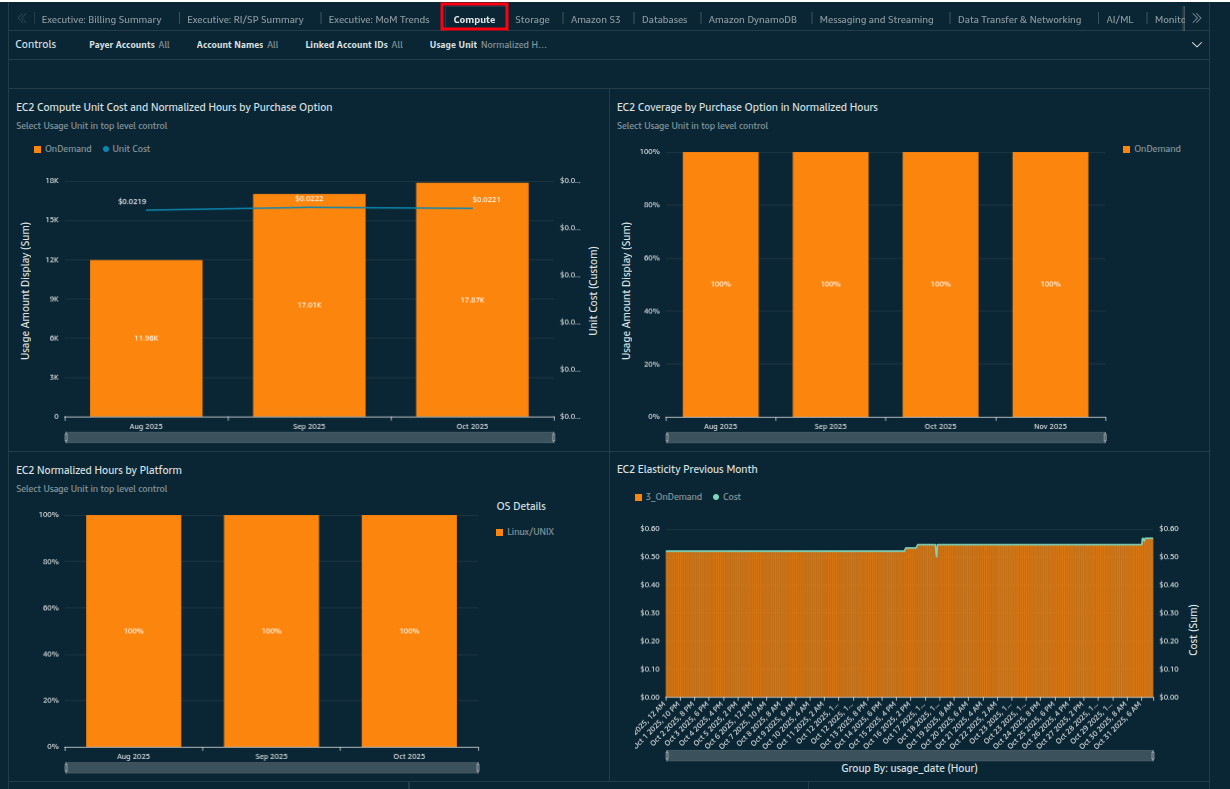
Task: Click the scrollbar under EC2 Normalized Hours by Platform
Action: click(272, 767)
